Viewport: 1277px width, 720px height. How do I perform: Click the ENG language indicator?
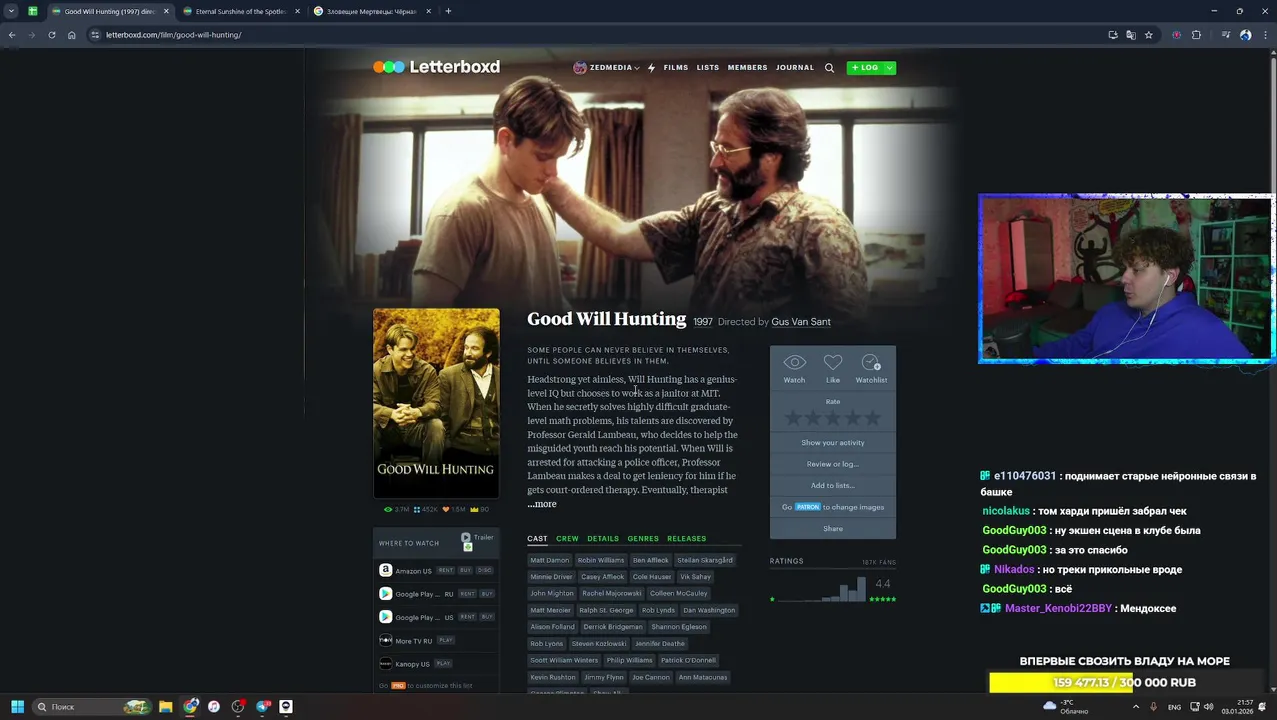pyautogui.click(x=1174, y=707)
